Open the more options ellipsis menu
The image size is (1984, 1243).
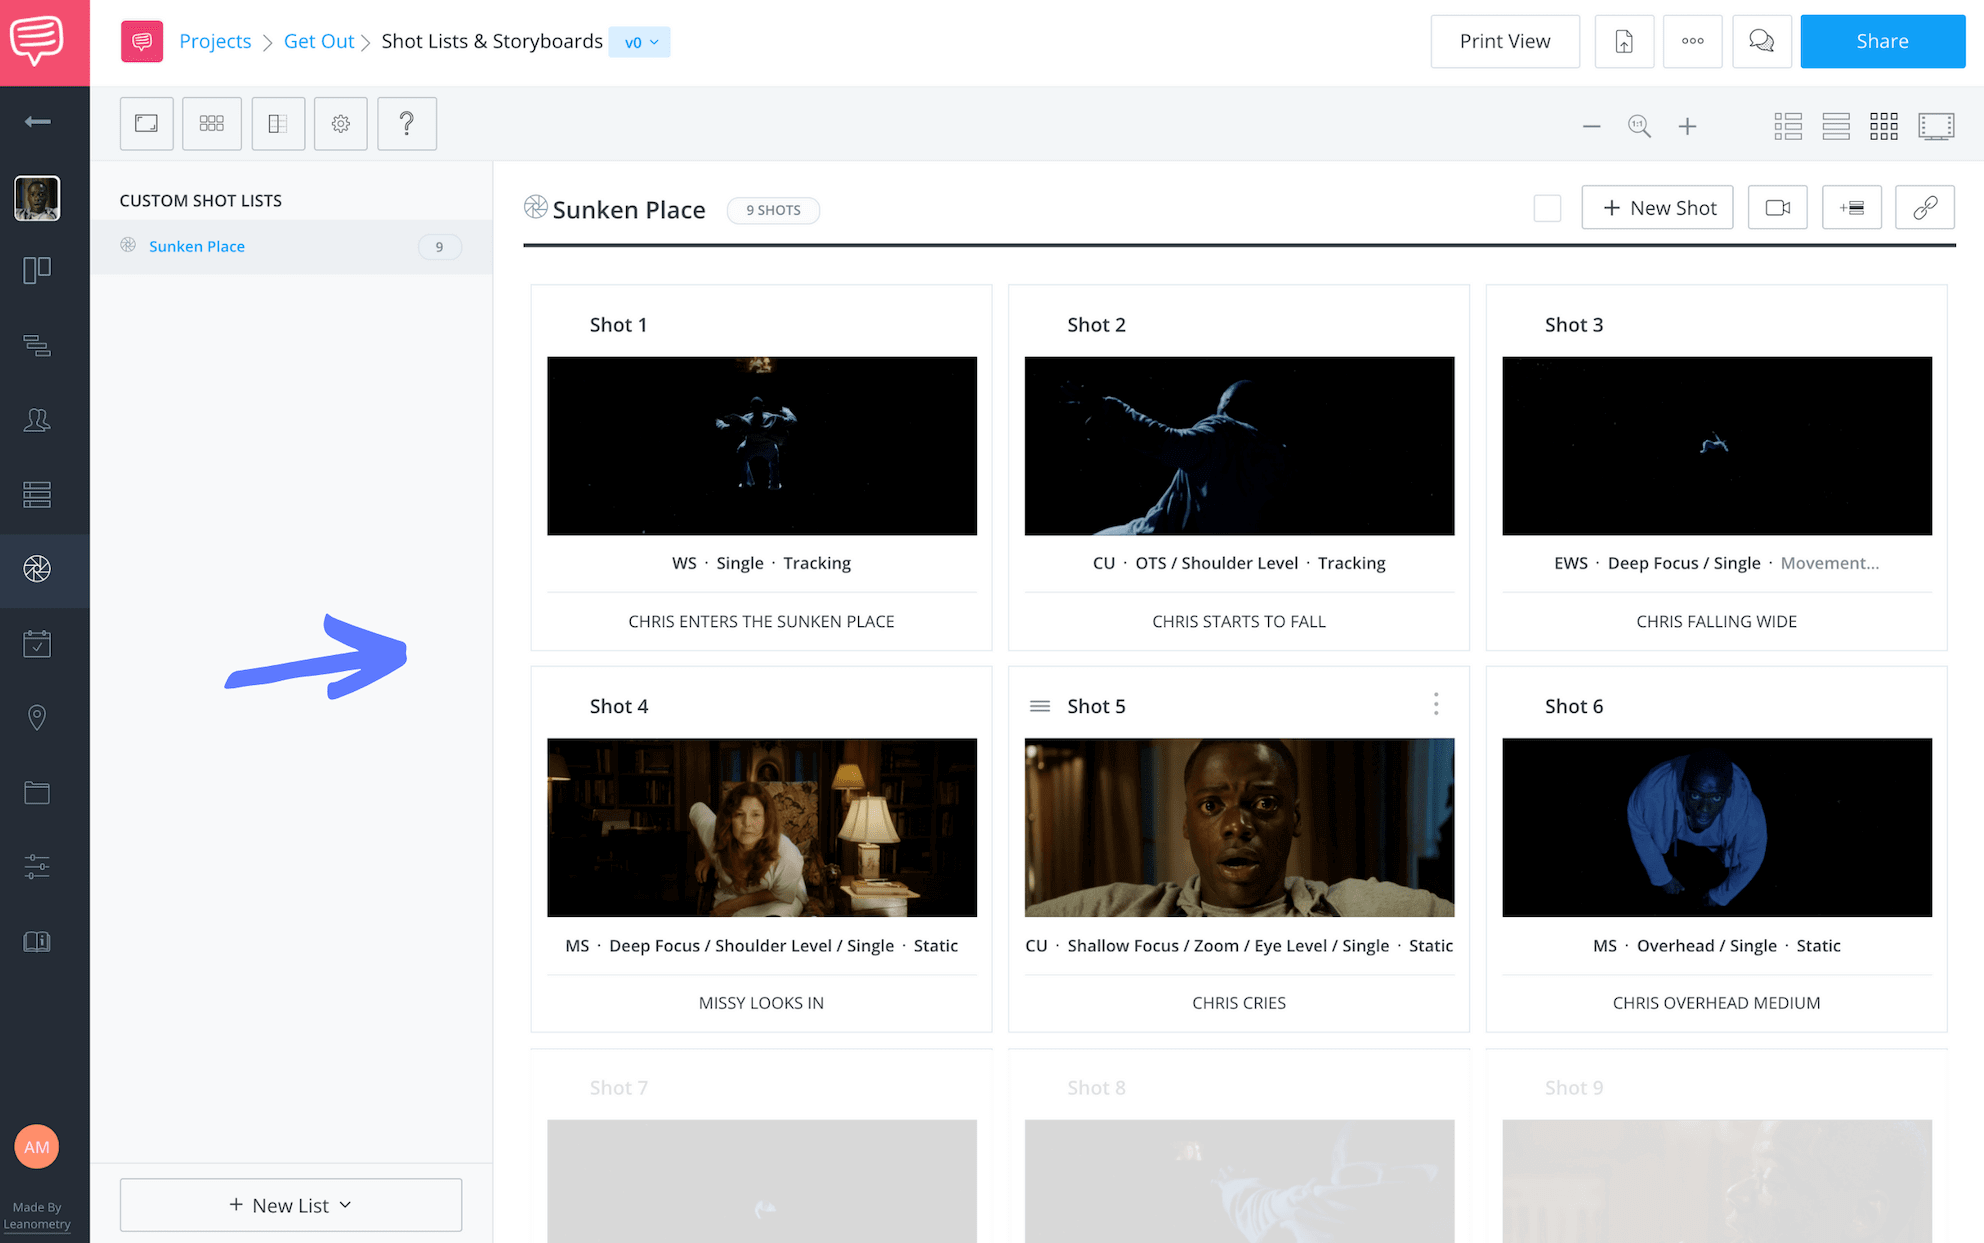pos(1693,41)
